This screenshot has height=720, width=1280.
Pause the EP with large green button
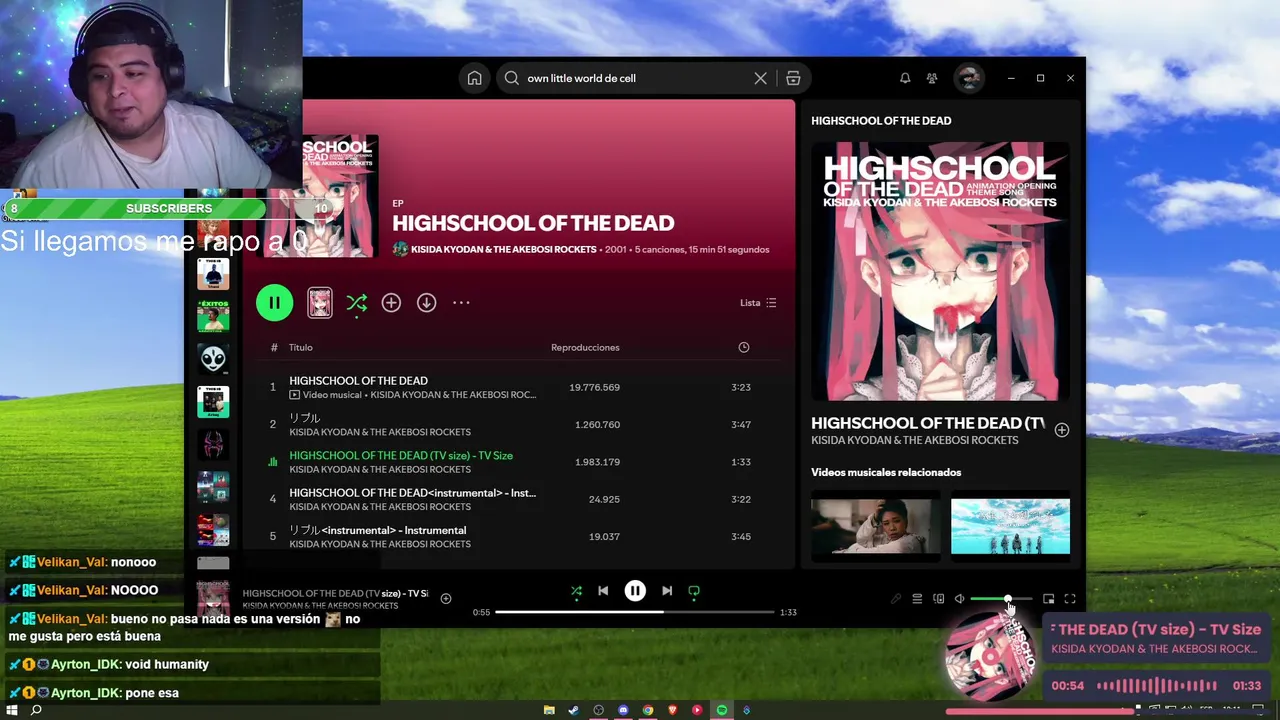274,303
